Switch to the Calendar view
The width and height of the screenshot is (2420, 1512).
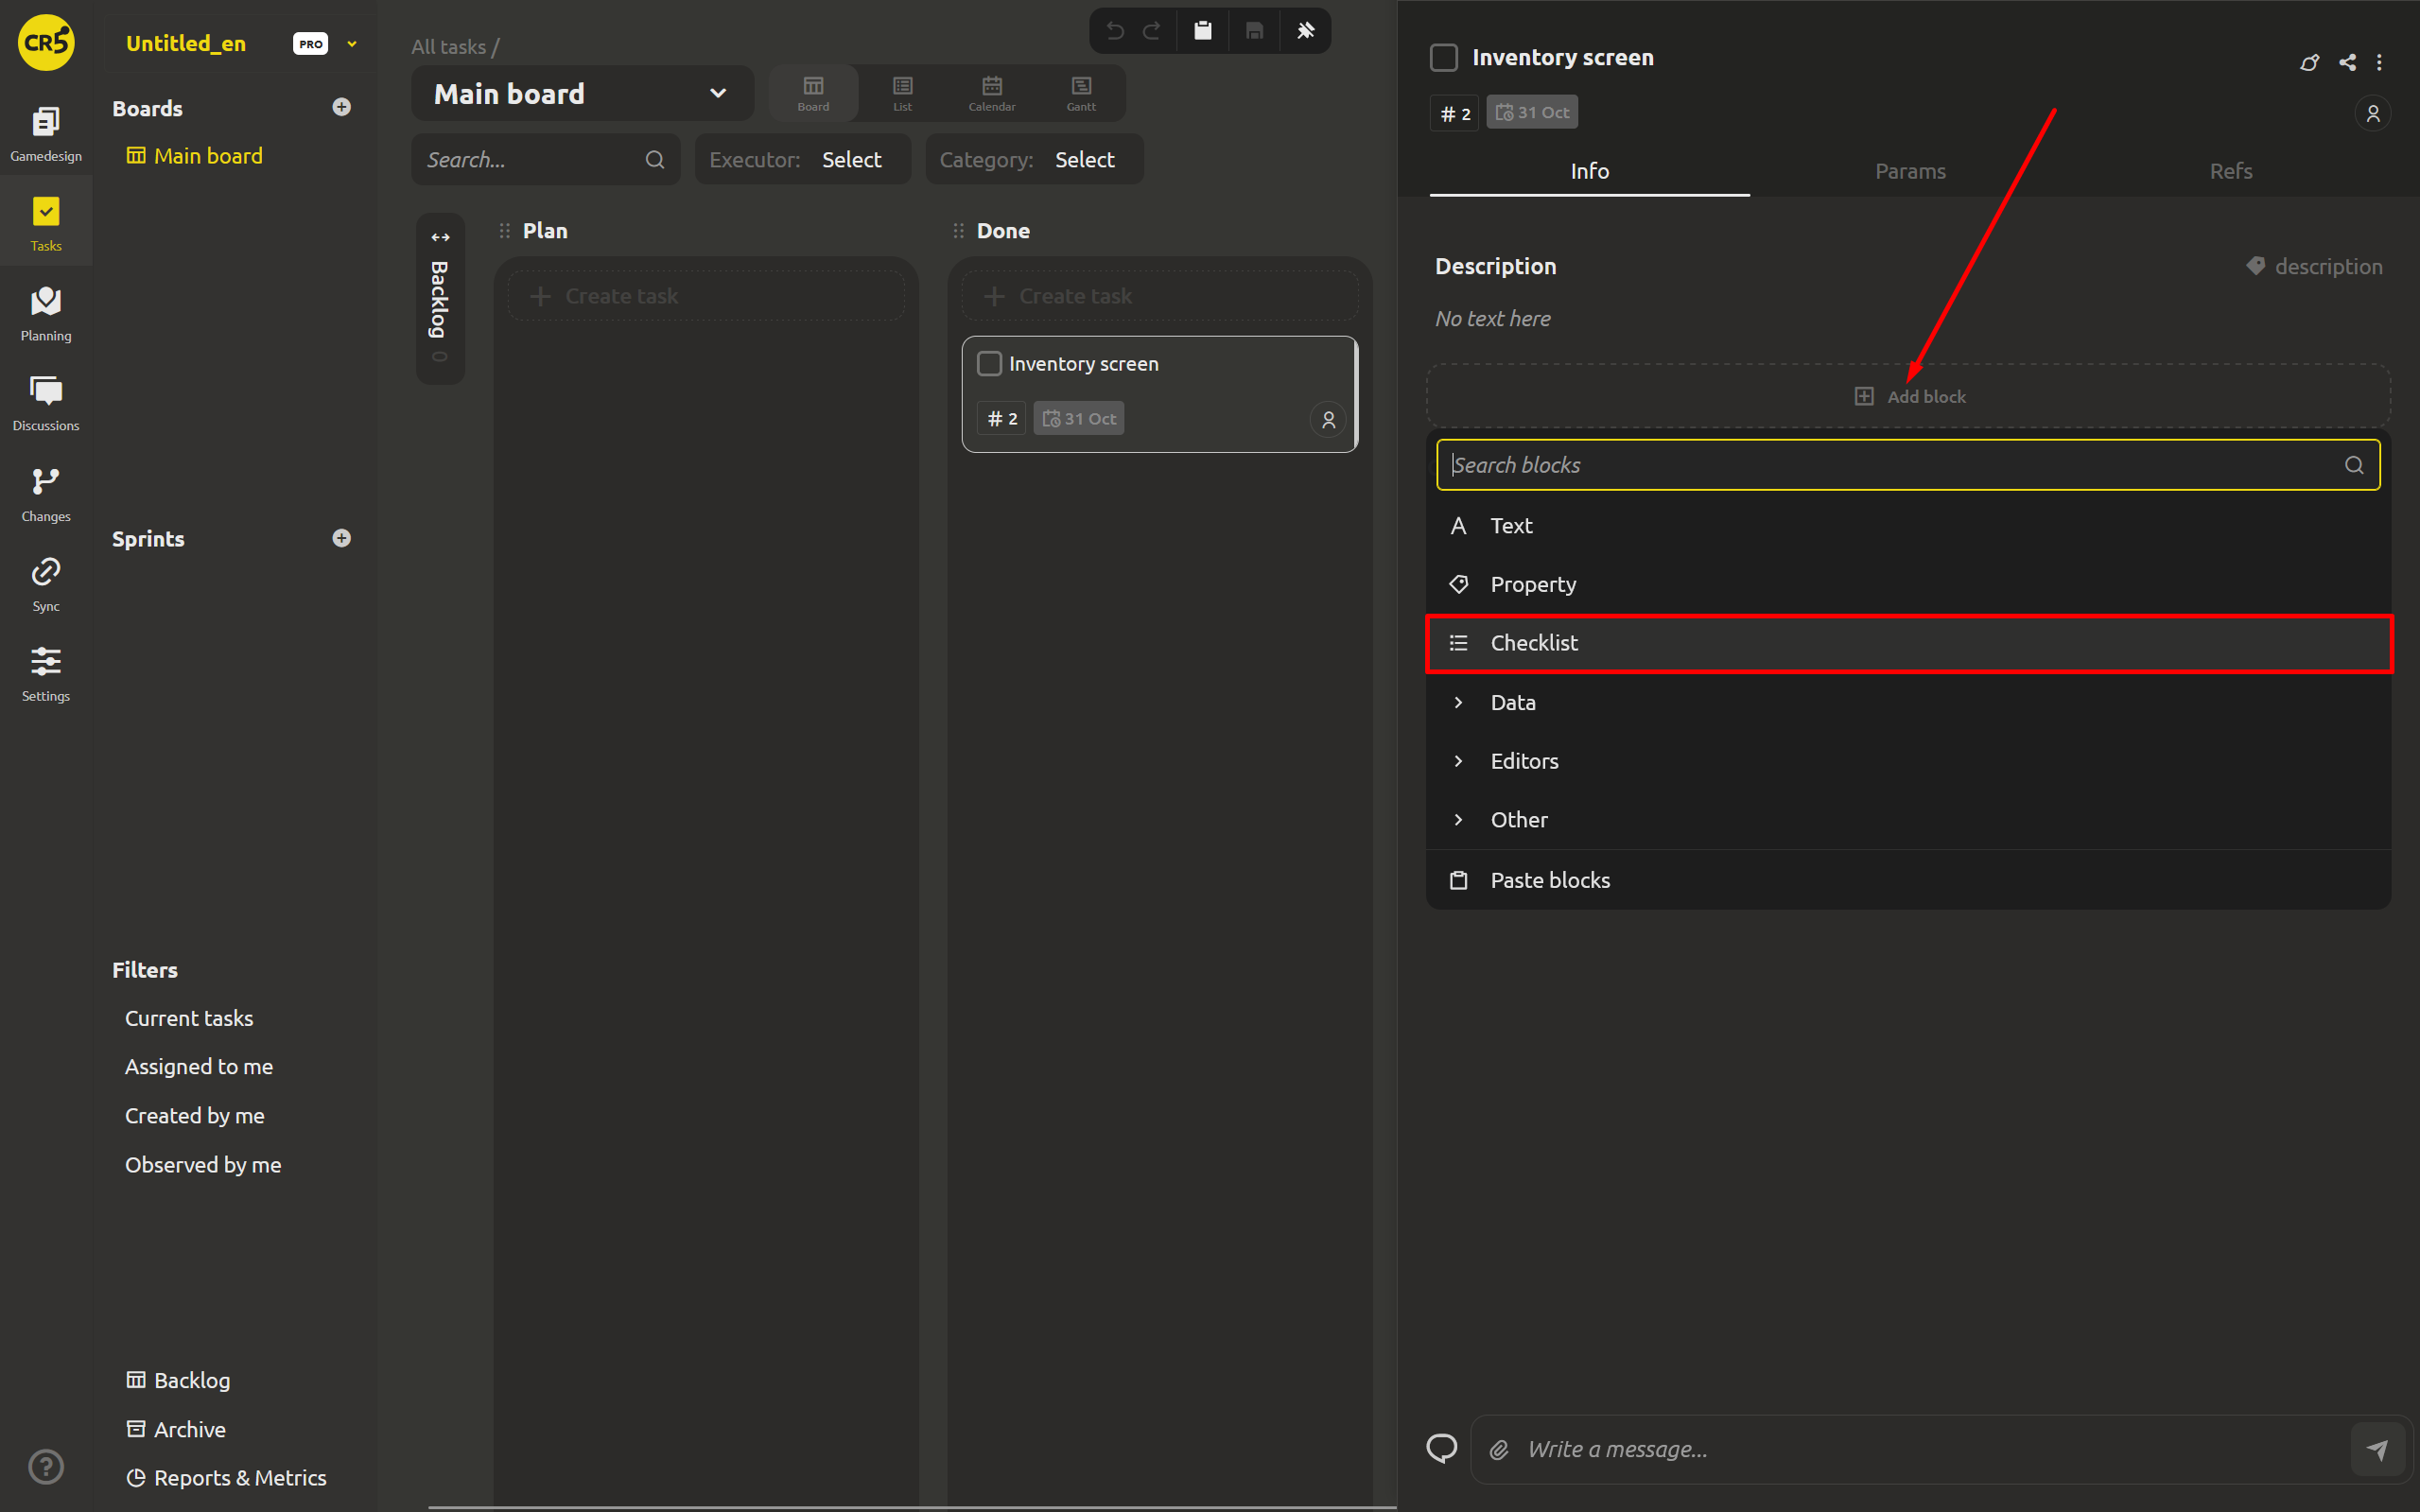coord(991,93)
